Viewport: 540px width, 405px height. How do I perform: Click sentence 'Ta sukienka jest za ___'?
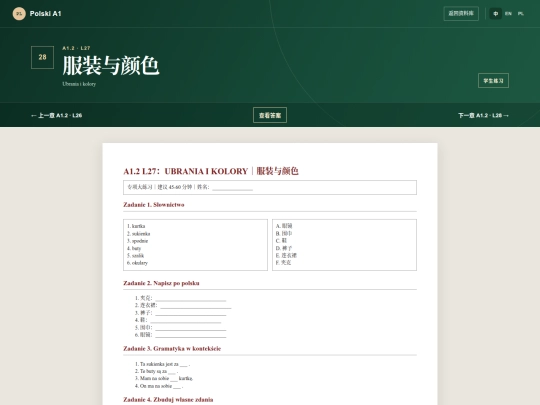[163, 364]
